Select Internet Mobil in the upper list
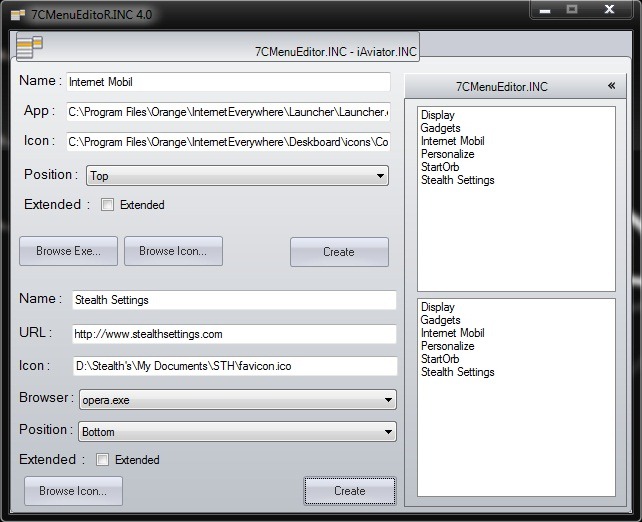642x522 pixels. point(452,142)
